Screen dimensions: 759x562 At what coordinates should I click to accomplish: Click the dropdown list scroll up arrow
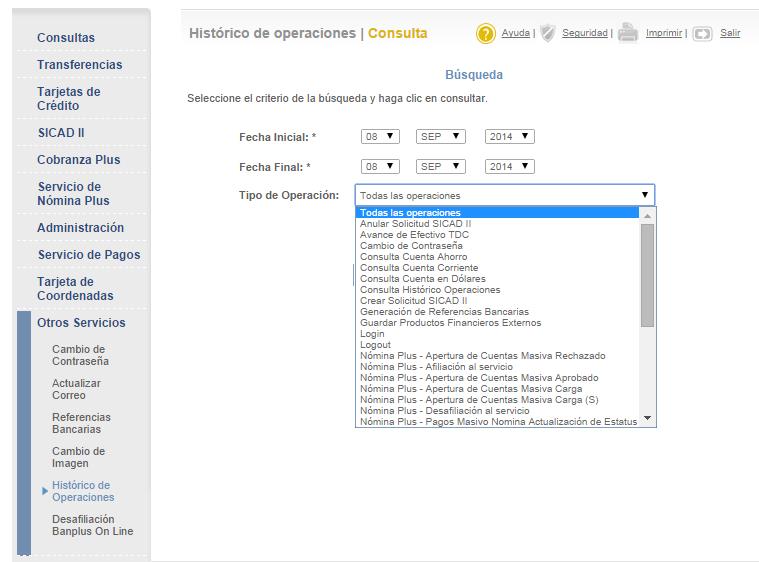[647, 216]
